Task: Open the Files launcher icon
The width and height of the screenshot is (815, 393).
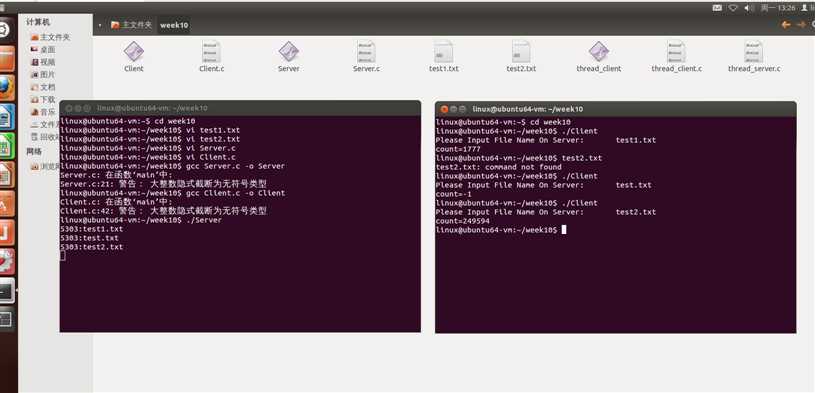Action: tap(6, 58)
